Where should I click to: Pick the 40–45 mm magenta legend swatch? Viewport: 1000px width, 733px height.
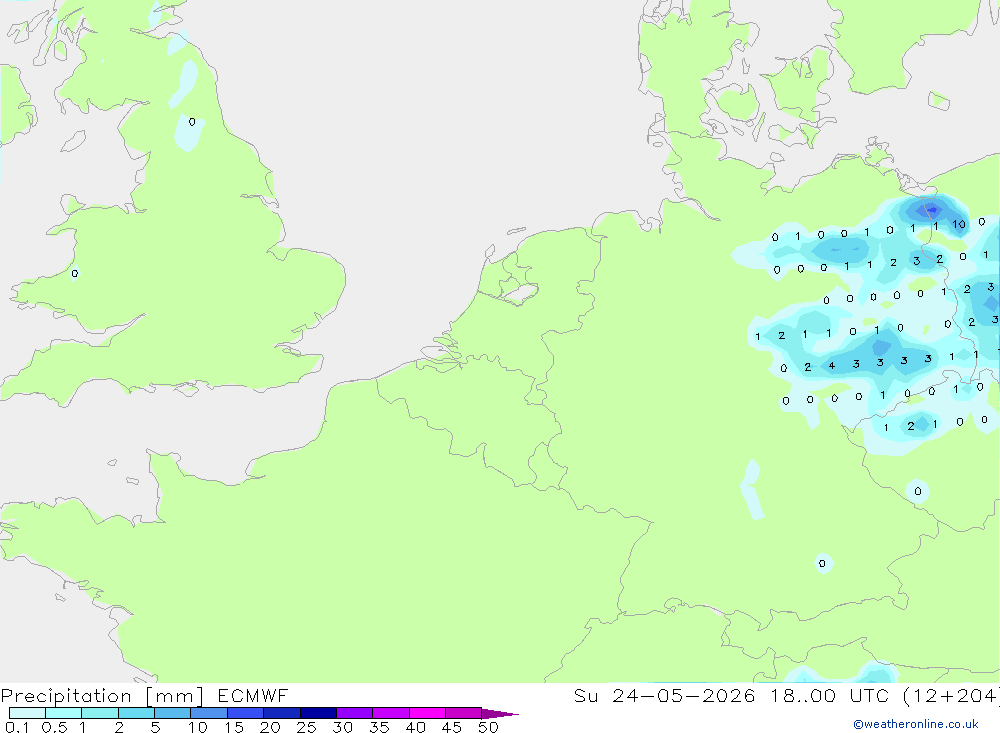[x=427, y=713]
